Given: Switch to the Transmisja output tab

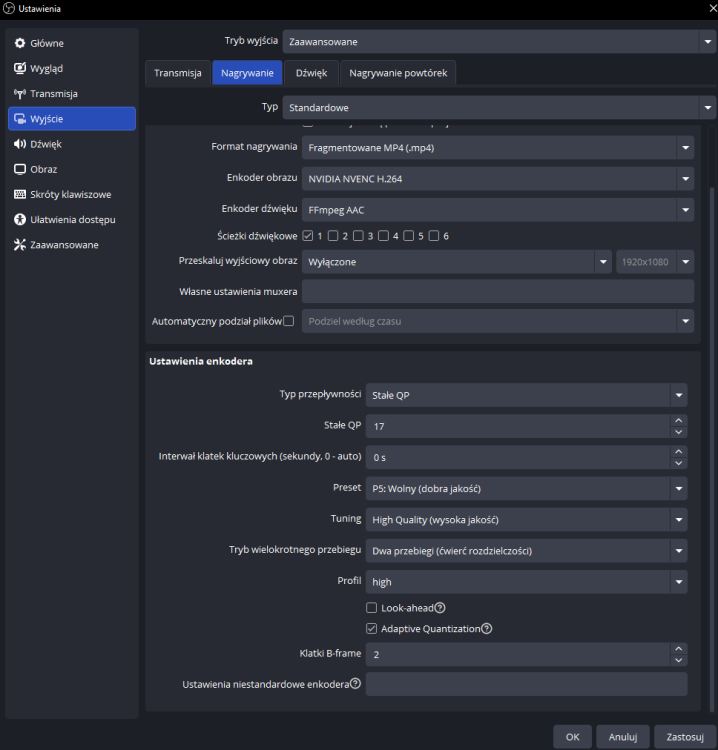Looking at the screenshot, I should [x=178, y=73].
